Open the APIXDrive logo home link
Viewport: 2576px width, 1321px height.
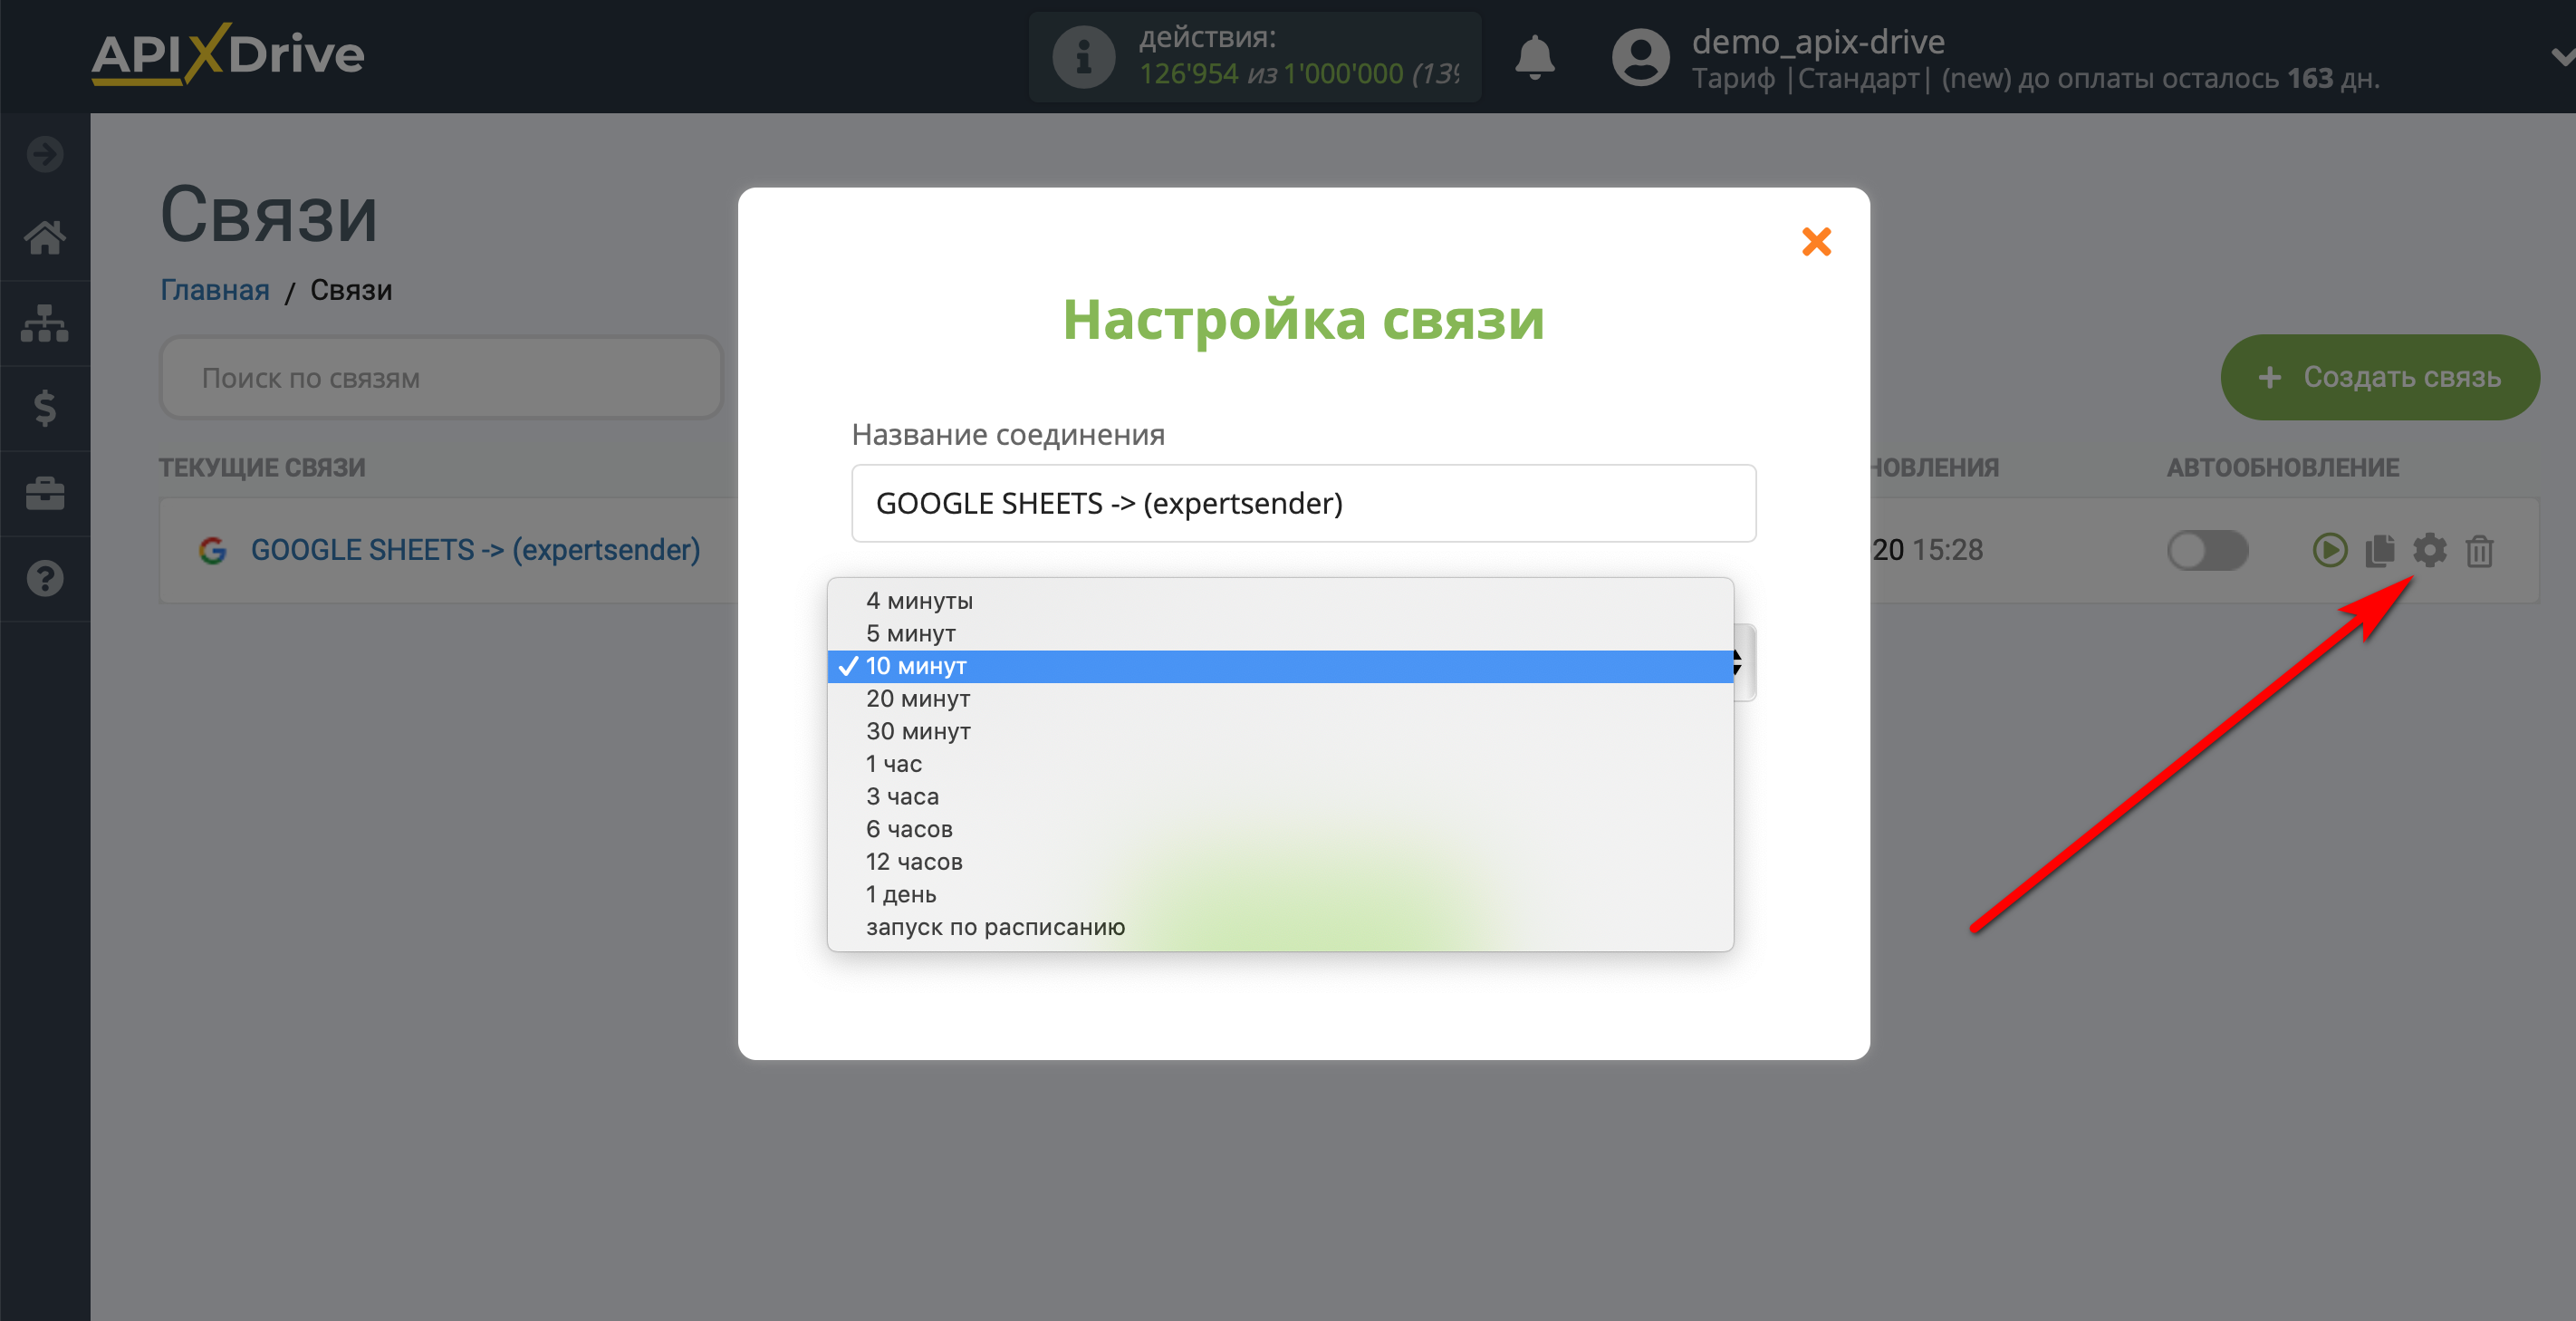(228, 54)
